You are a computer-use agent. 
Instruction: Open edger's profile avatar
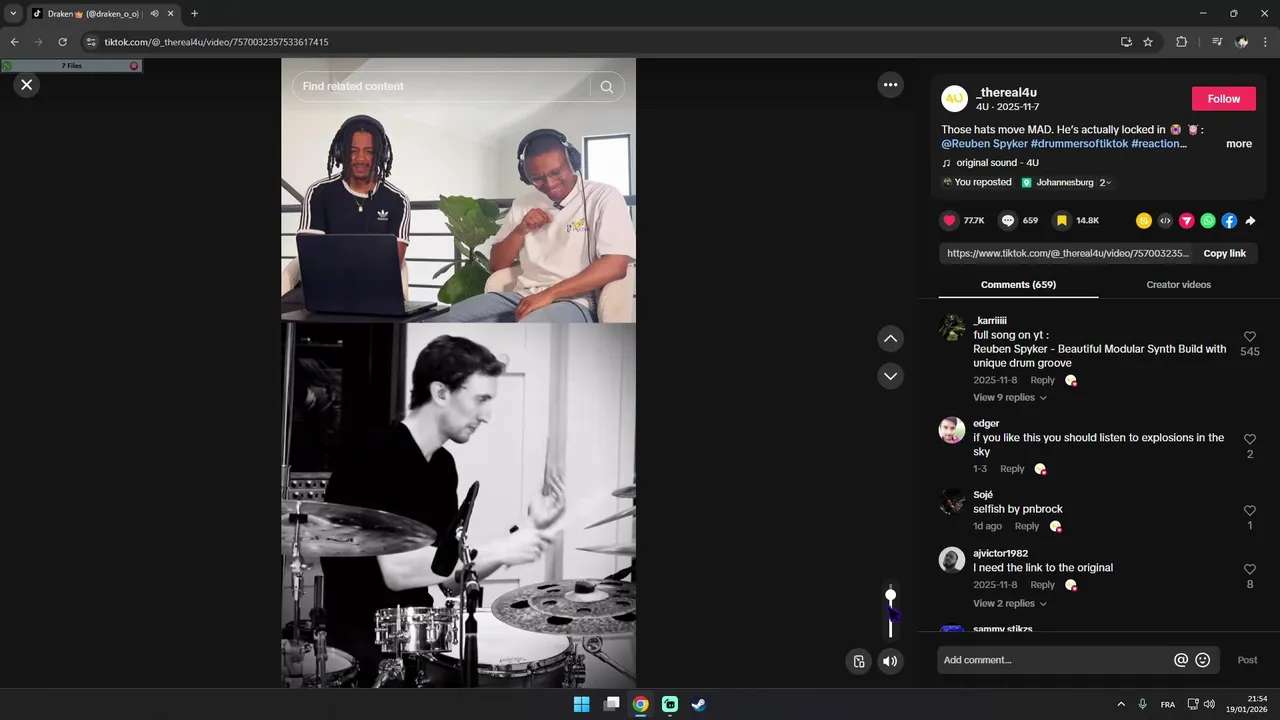[952, 430]
